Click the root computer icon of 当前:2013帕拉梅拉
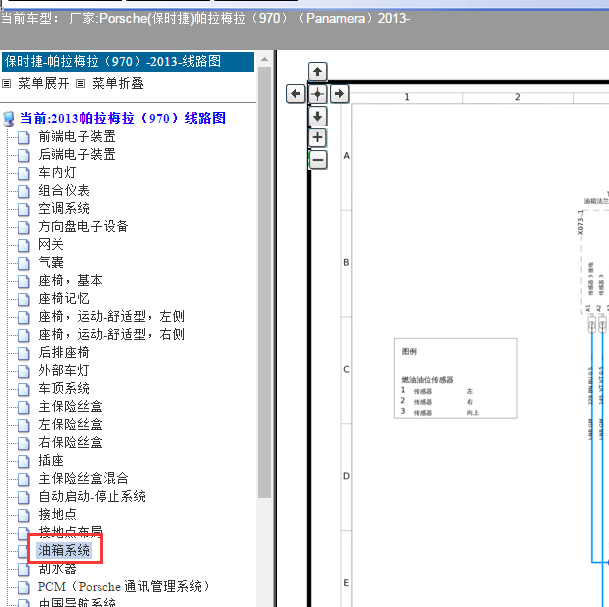Image resolution: width=609 pixels, height=607 pixels. tap(9, 119)
